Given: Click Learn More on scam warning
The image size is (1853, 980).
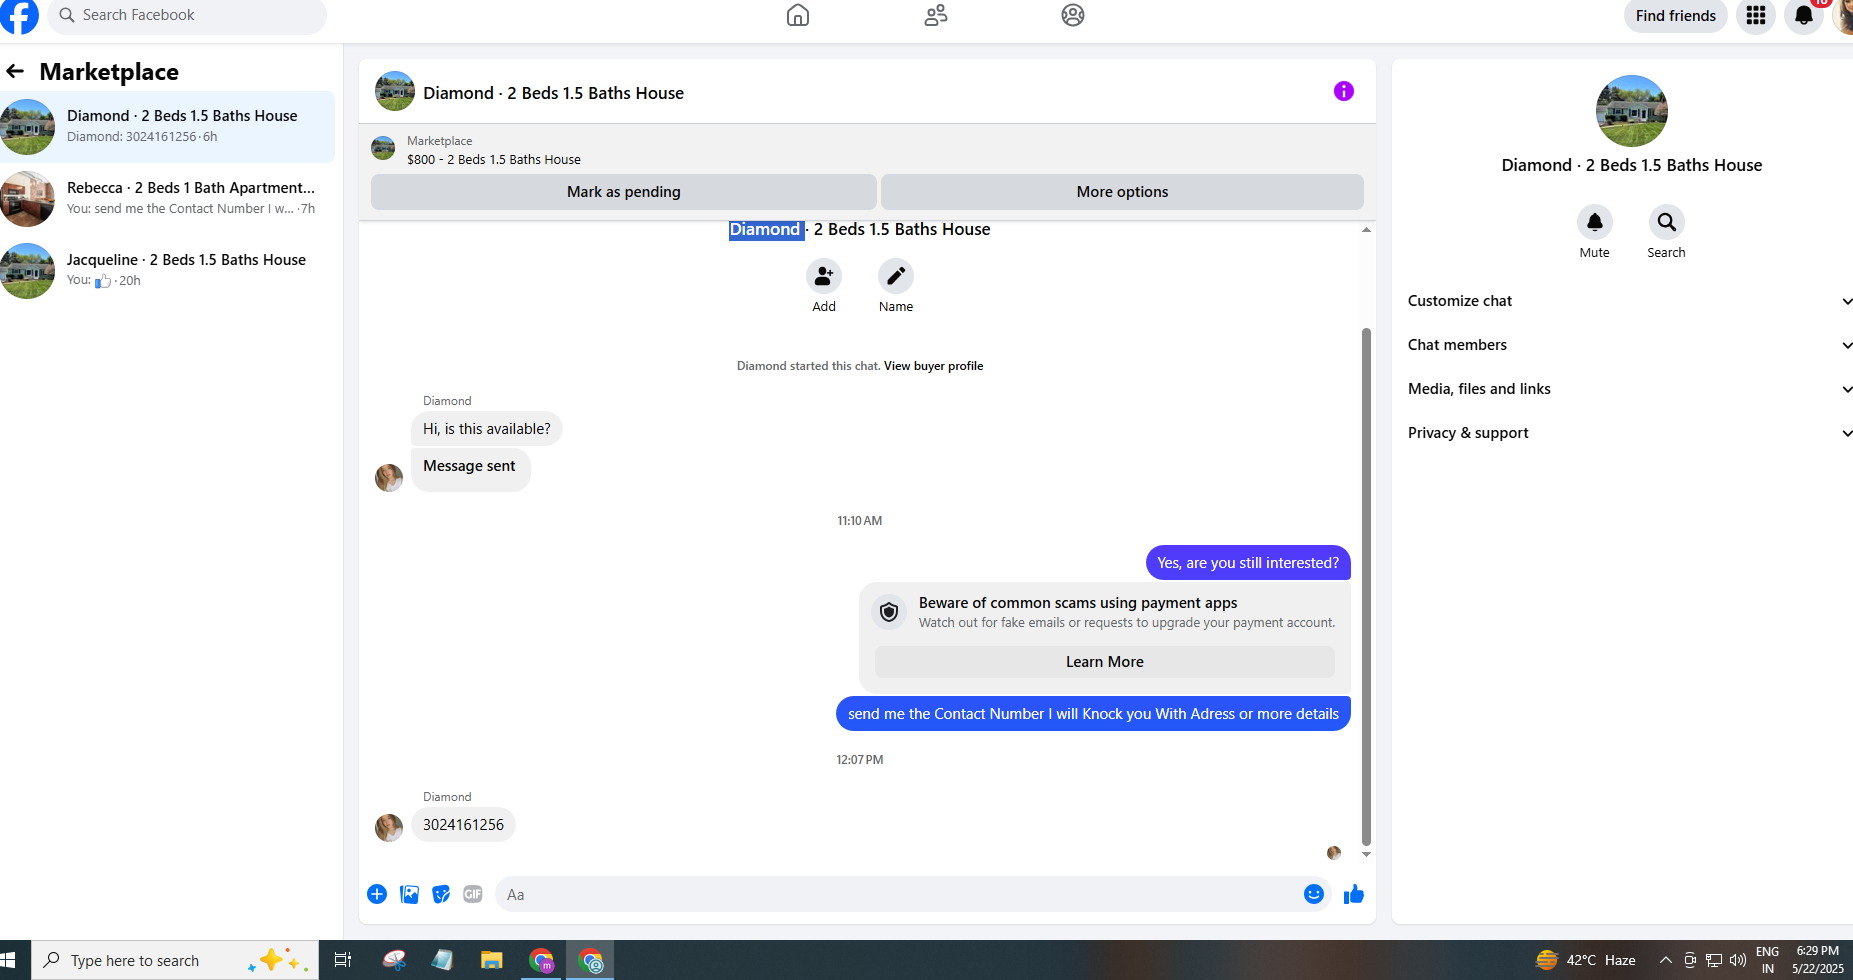Looking at the screenshot, I should point(1105,662).
